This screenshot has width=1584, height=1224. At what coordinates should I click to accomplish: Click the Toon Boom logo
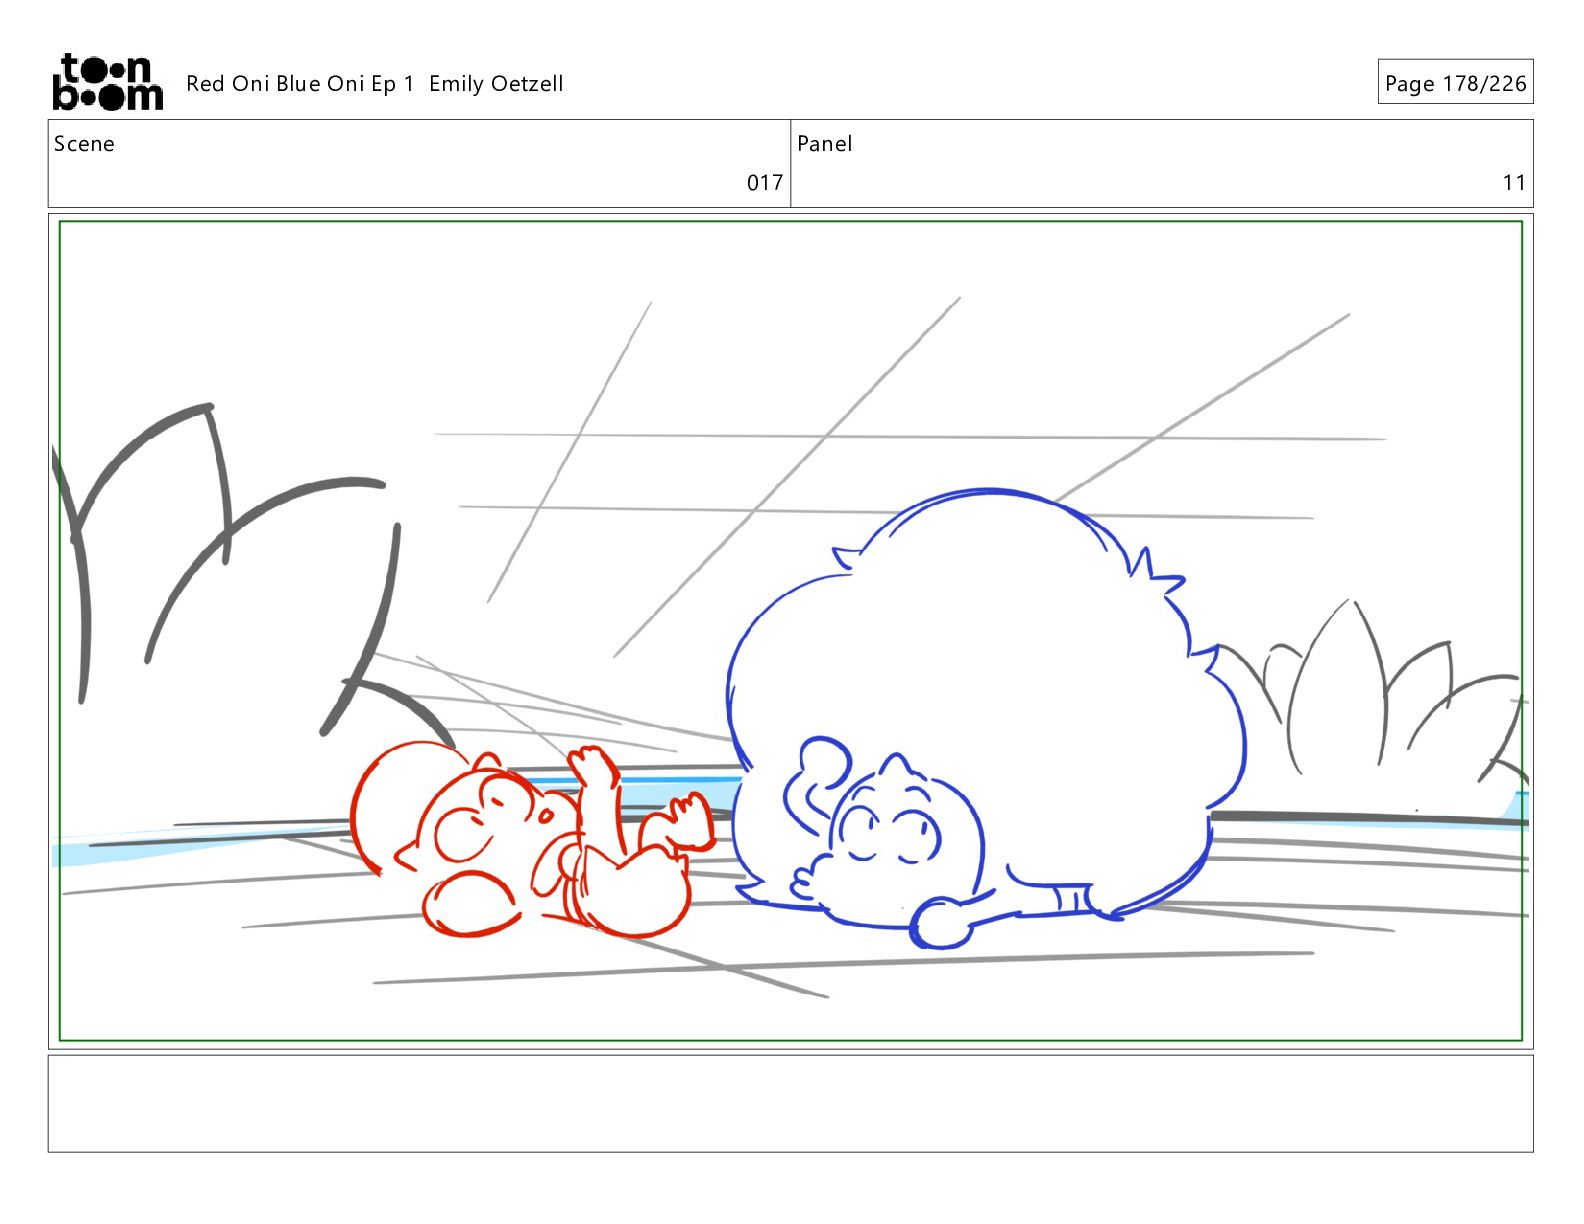(107, 82)
